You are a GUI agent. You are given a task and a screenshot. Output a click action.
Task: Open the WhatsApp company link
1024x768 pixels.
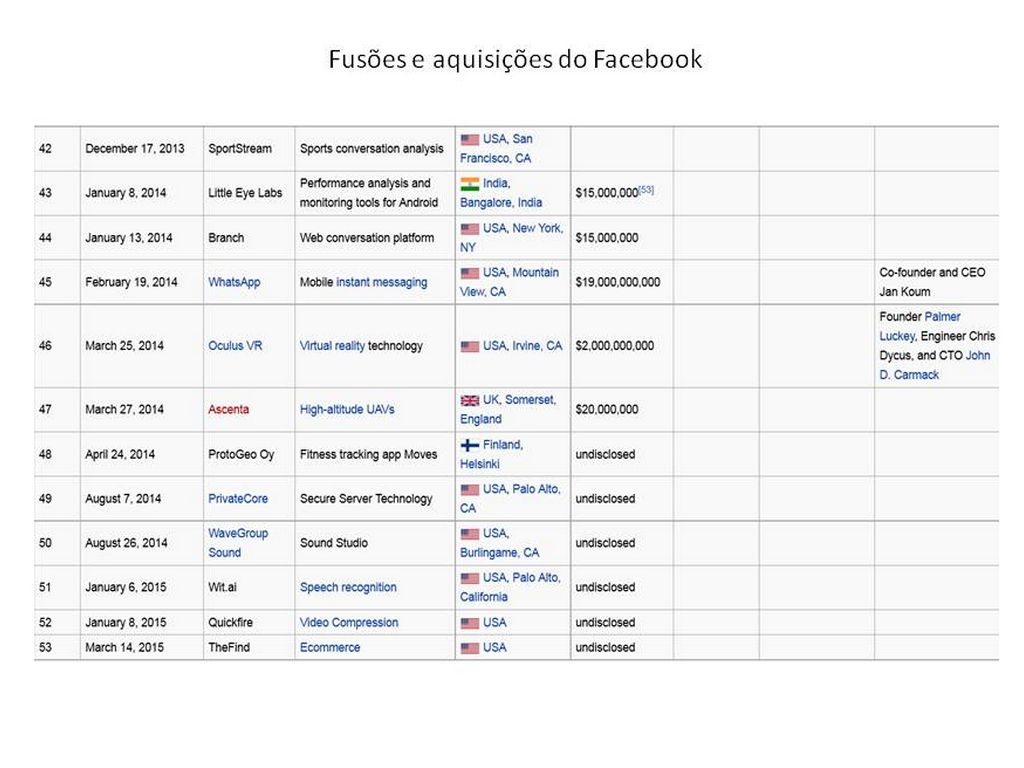click(234, 282)
